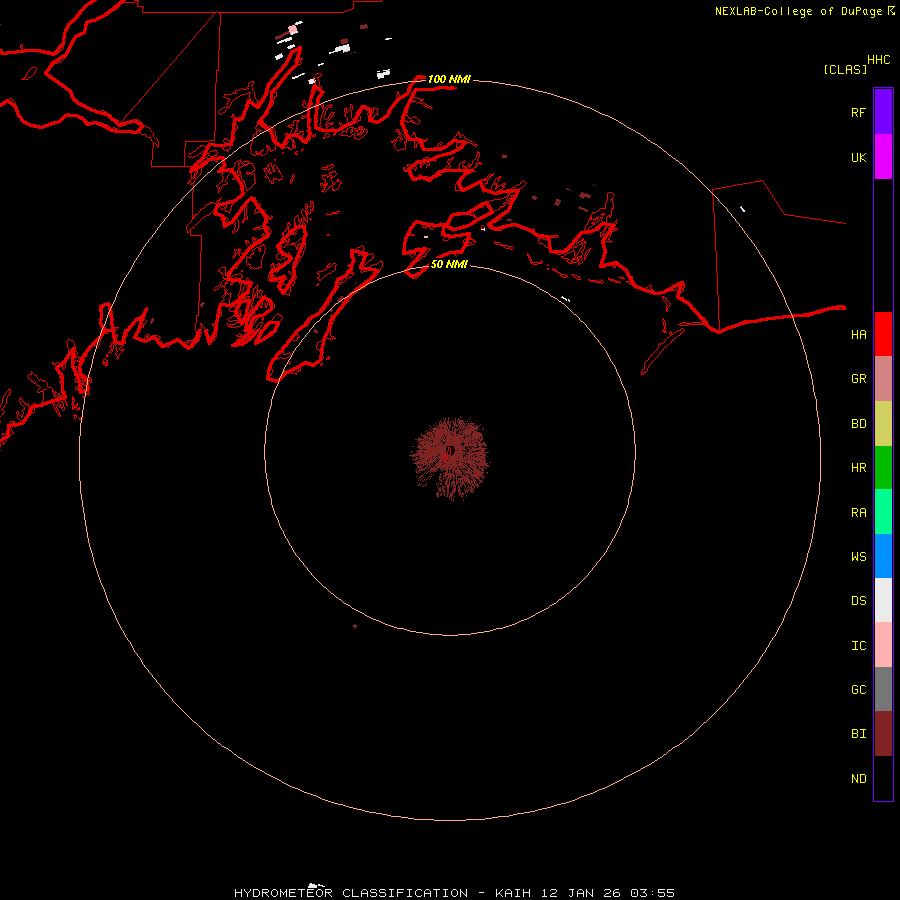This screenshot has width=900, height=900.
Task: Click the HA red legend swatch
Action: 883,334
